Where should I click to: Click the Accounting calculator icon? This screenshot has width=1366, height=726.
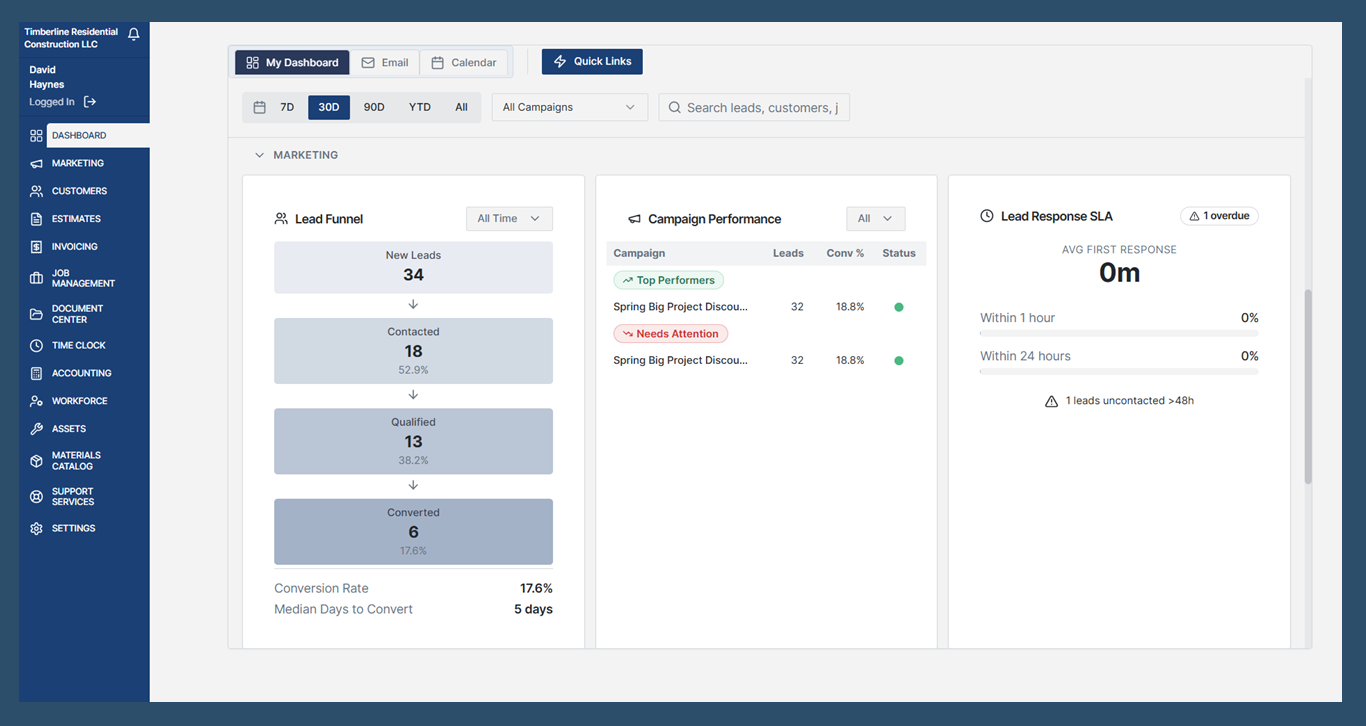(x=36, y=373)
